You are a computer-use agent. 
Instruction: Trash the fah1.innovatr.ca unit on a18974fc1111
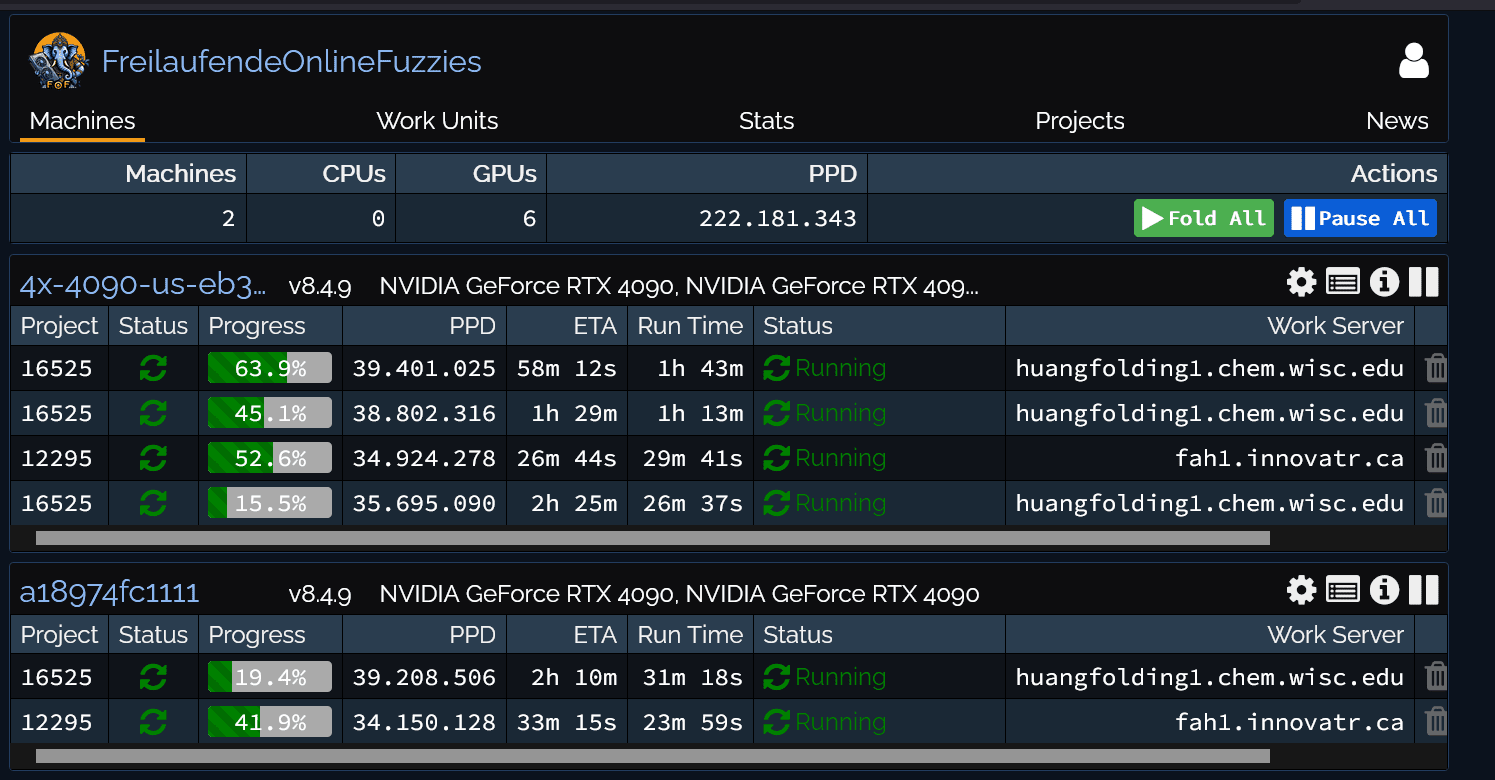(x=1435, y=722)
